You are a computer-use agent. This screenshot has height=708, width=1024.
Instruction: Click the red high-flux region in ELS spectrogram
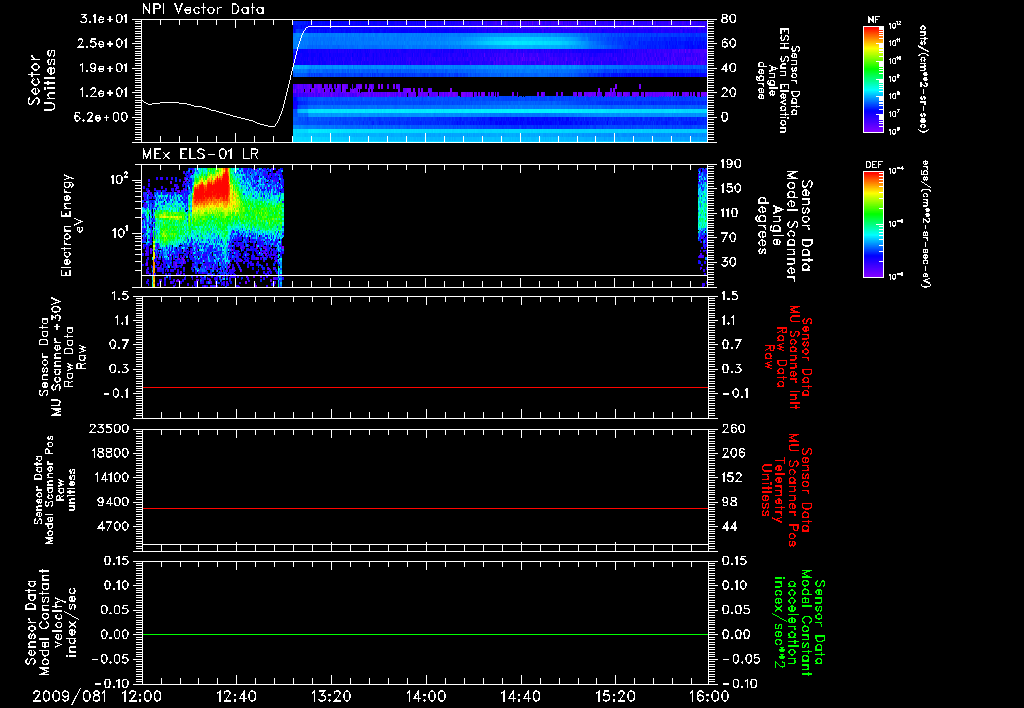pyautogui.click(x=210, y=186)
